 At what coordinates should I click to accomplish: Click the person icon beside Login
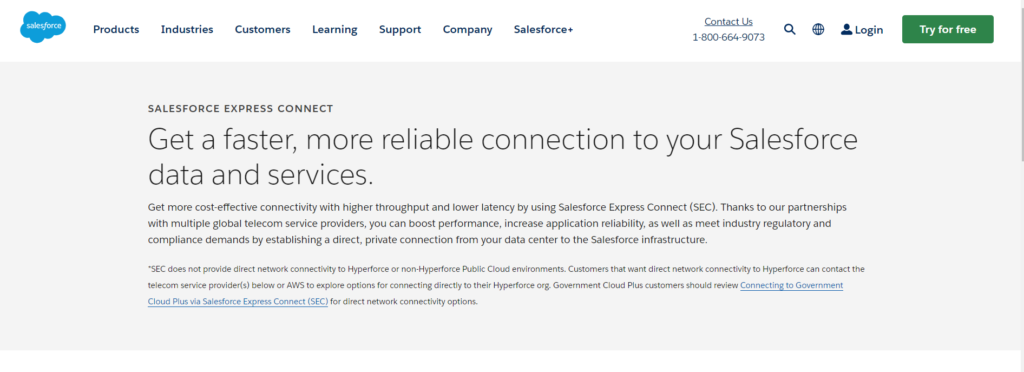coord(846,29)
